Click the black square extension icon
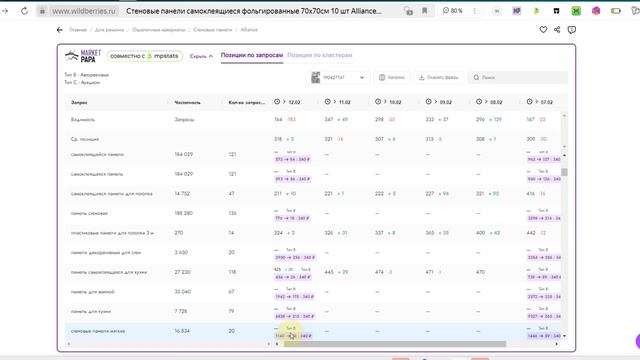 [556, 11]
